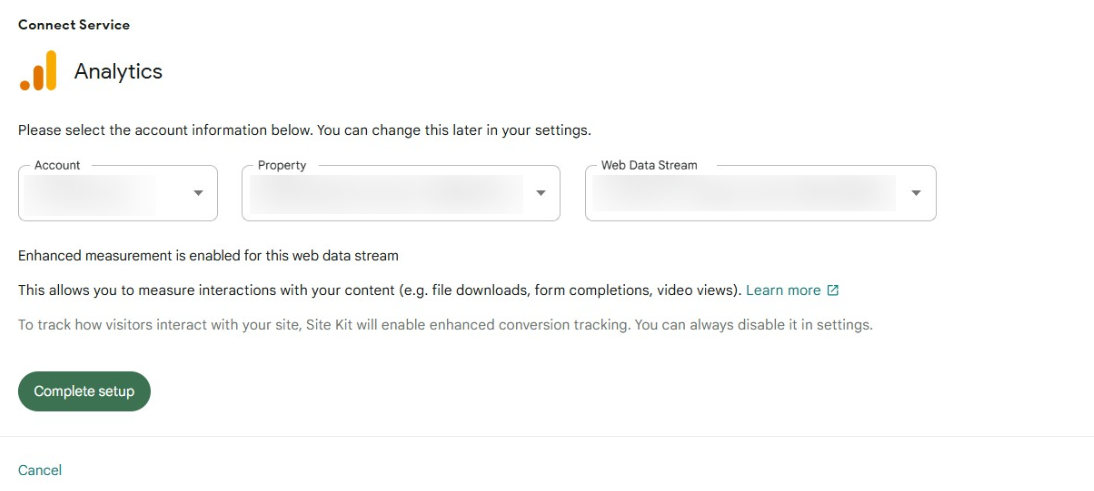Select the blurred Property field value
Image resolution: width=1094 pixels, height=491 pixels.
[386, 195]
